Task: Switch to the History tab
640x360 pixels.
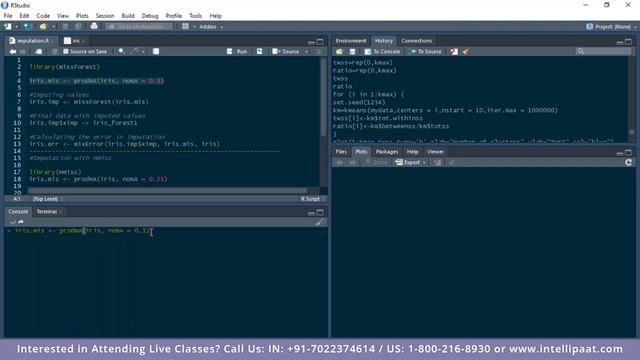Action: pyautogui.click(x=384, y=41)
